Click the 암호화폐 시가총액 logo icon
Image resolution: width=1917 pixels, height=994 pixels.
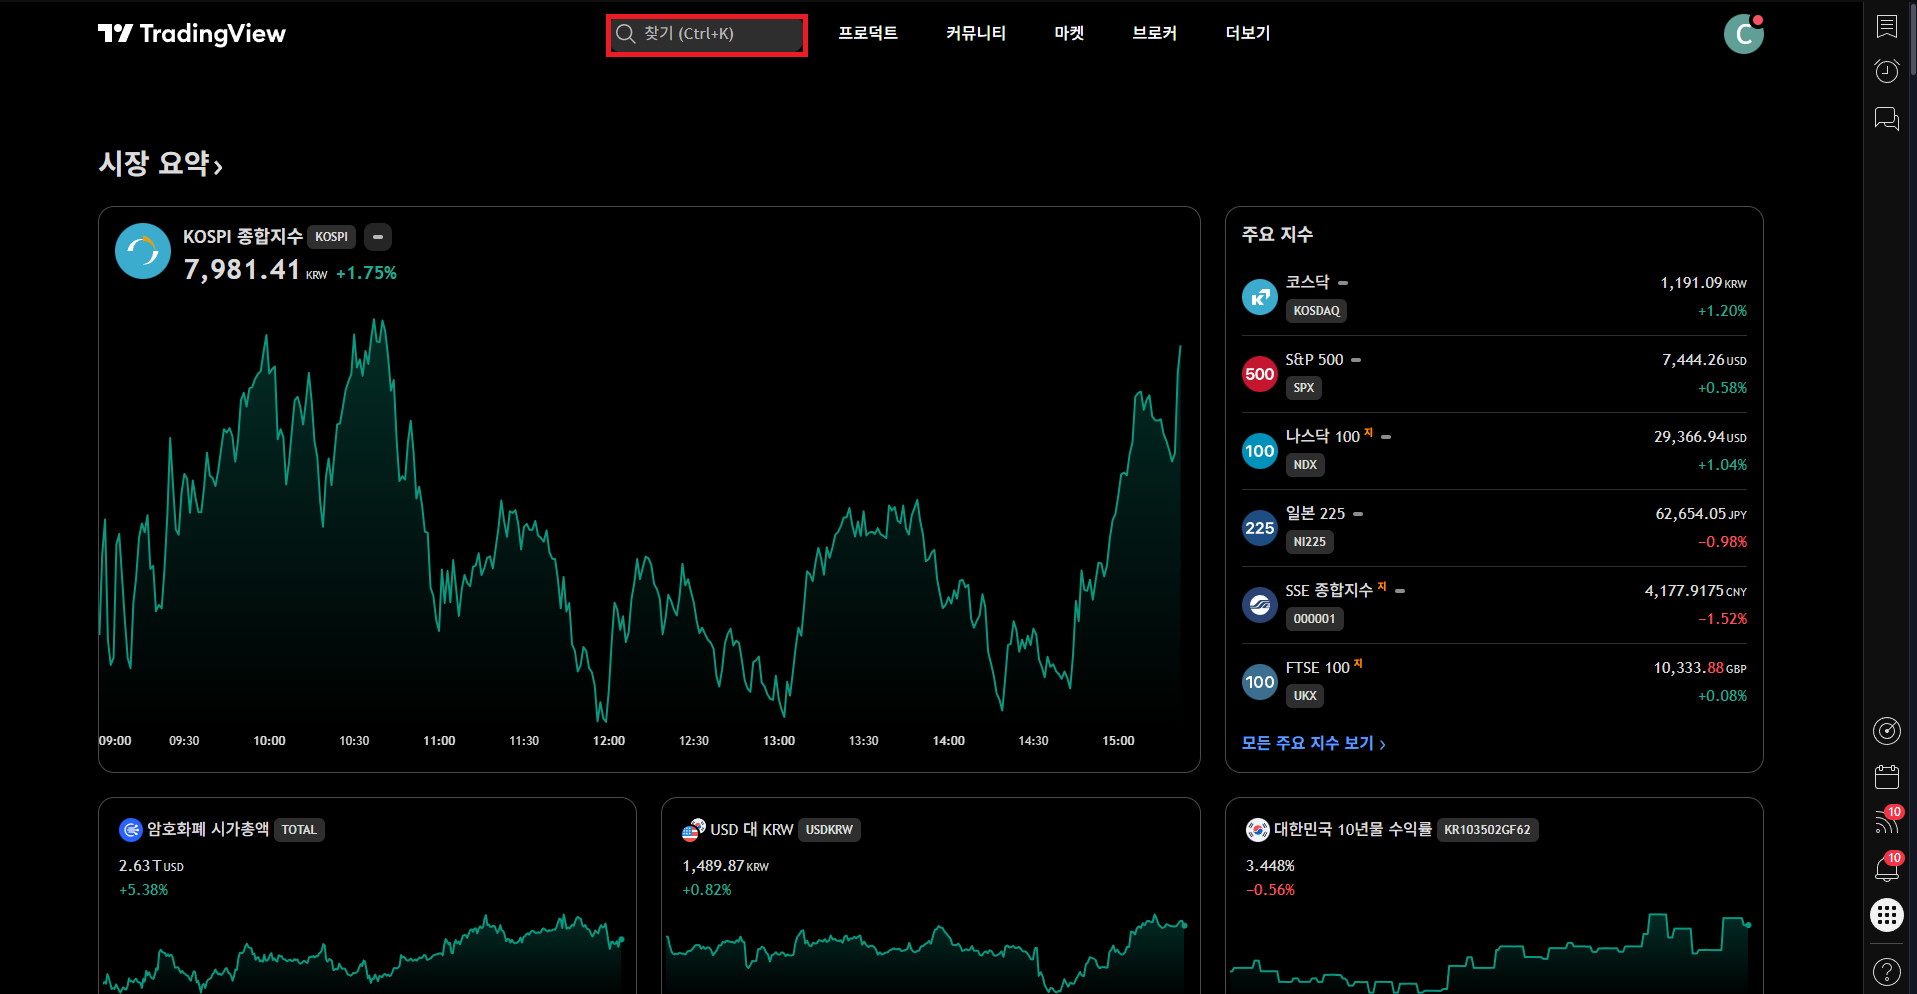coord(131,830)
